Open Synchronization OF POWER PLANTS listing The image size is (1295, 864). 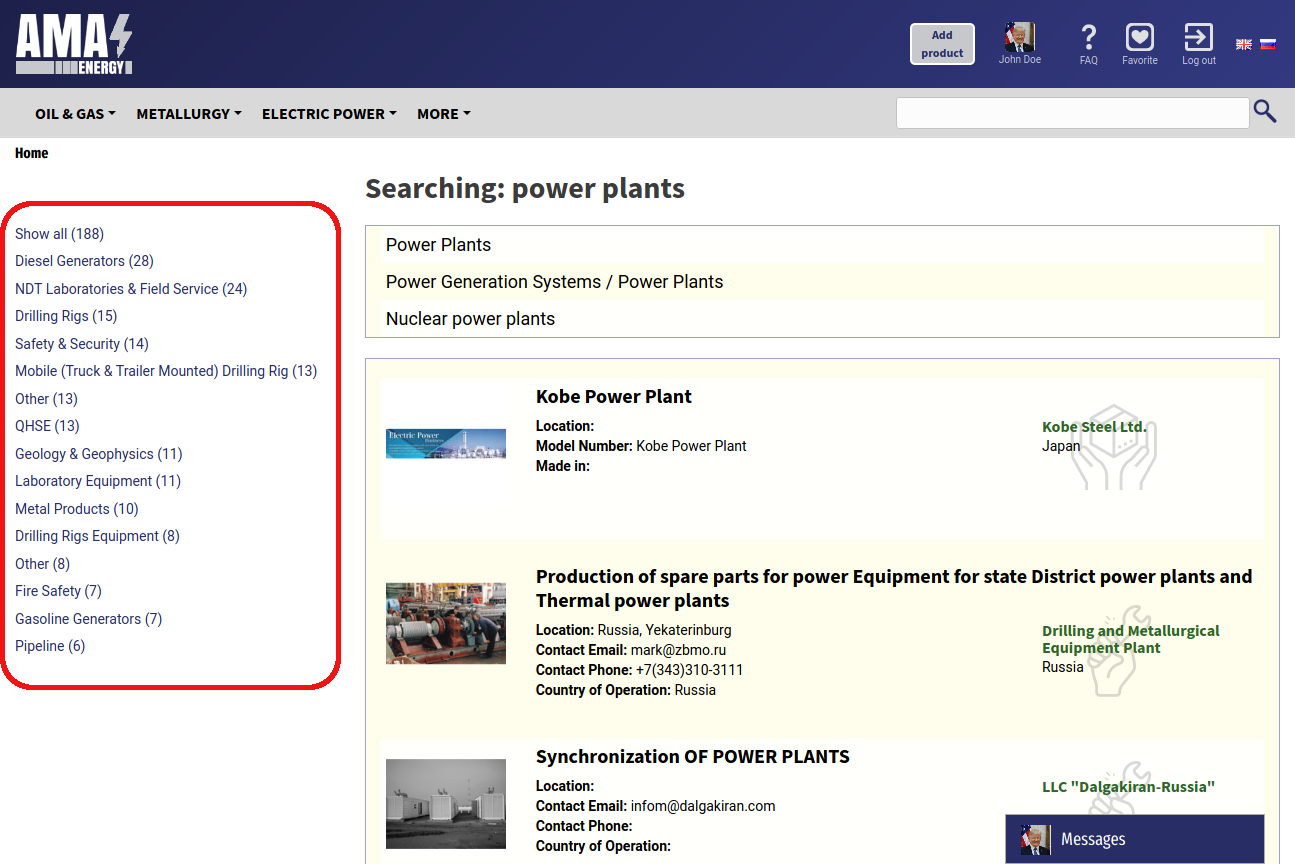(693, 757)
